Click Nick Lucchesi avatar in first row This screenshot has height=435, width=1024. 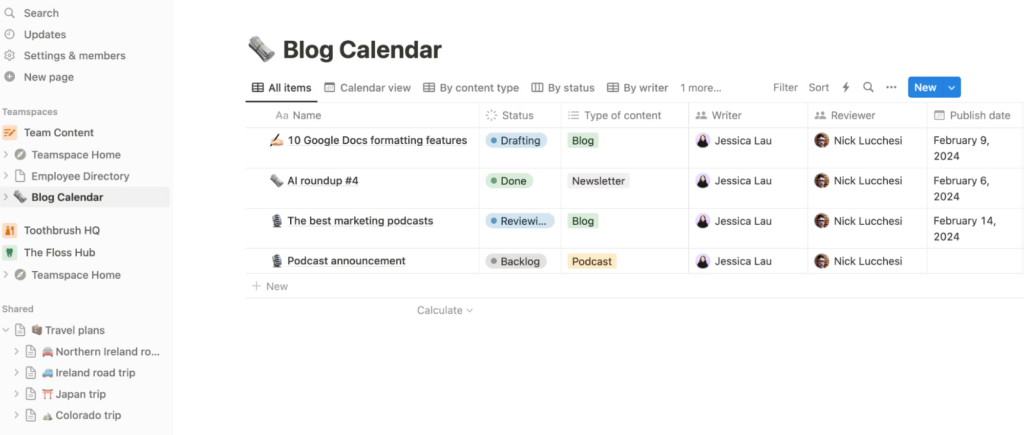(x=822, y=141)
